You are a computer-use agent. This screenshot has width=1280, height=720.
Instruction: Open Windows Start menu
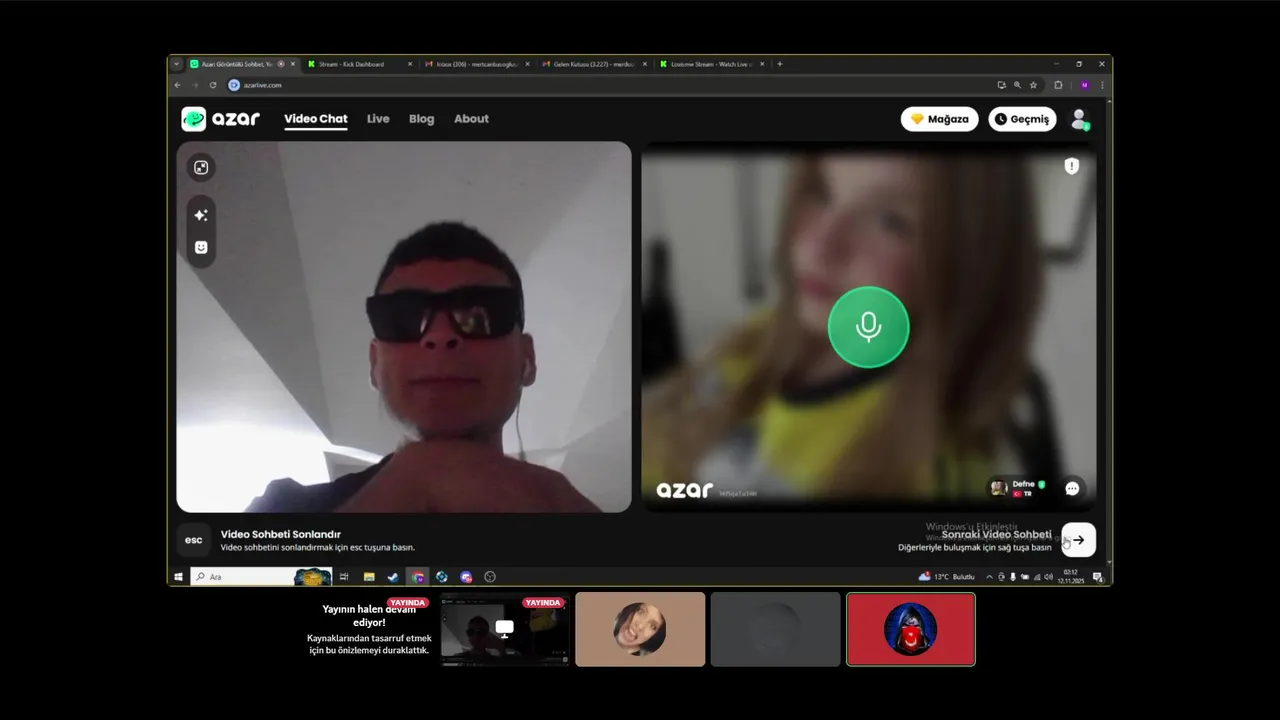click(x=179, y=577)
